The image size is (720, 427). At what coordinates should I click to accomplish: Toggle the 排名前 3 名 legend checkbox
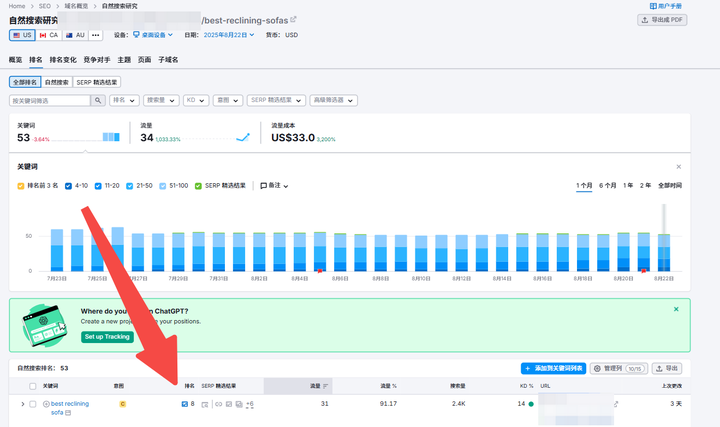pos(21,186)
